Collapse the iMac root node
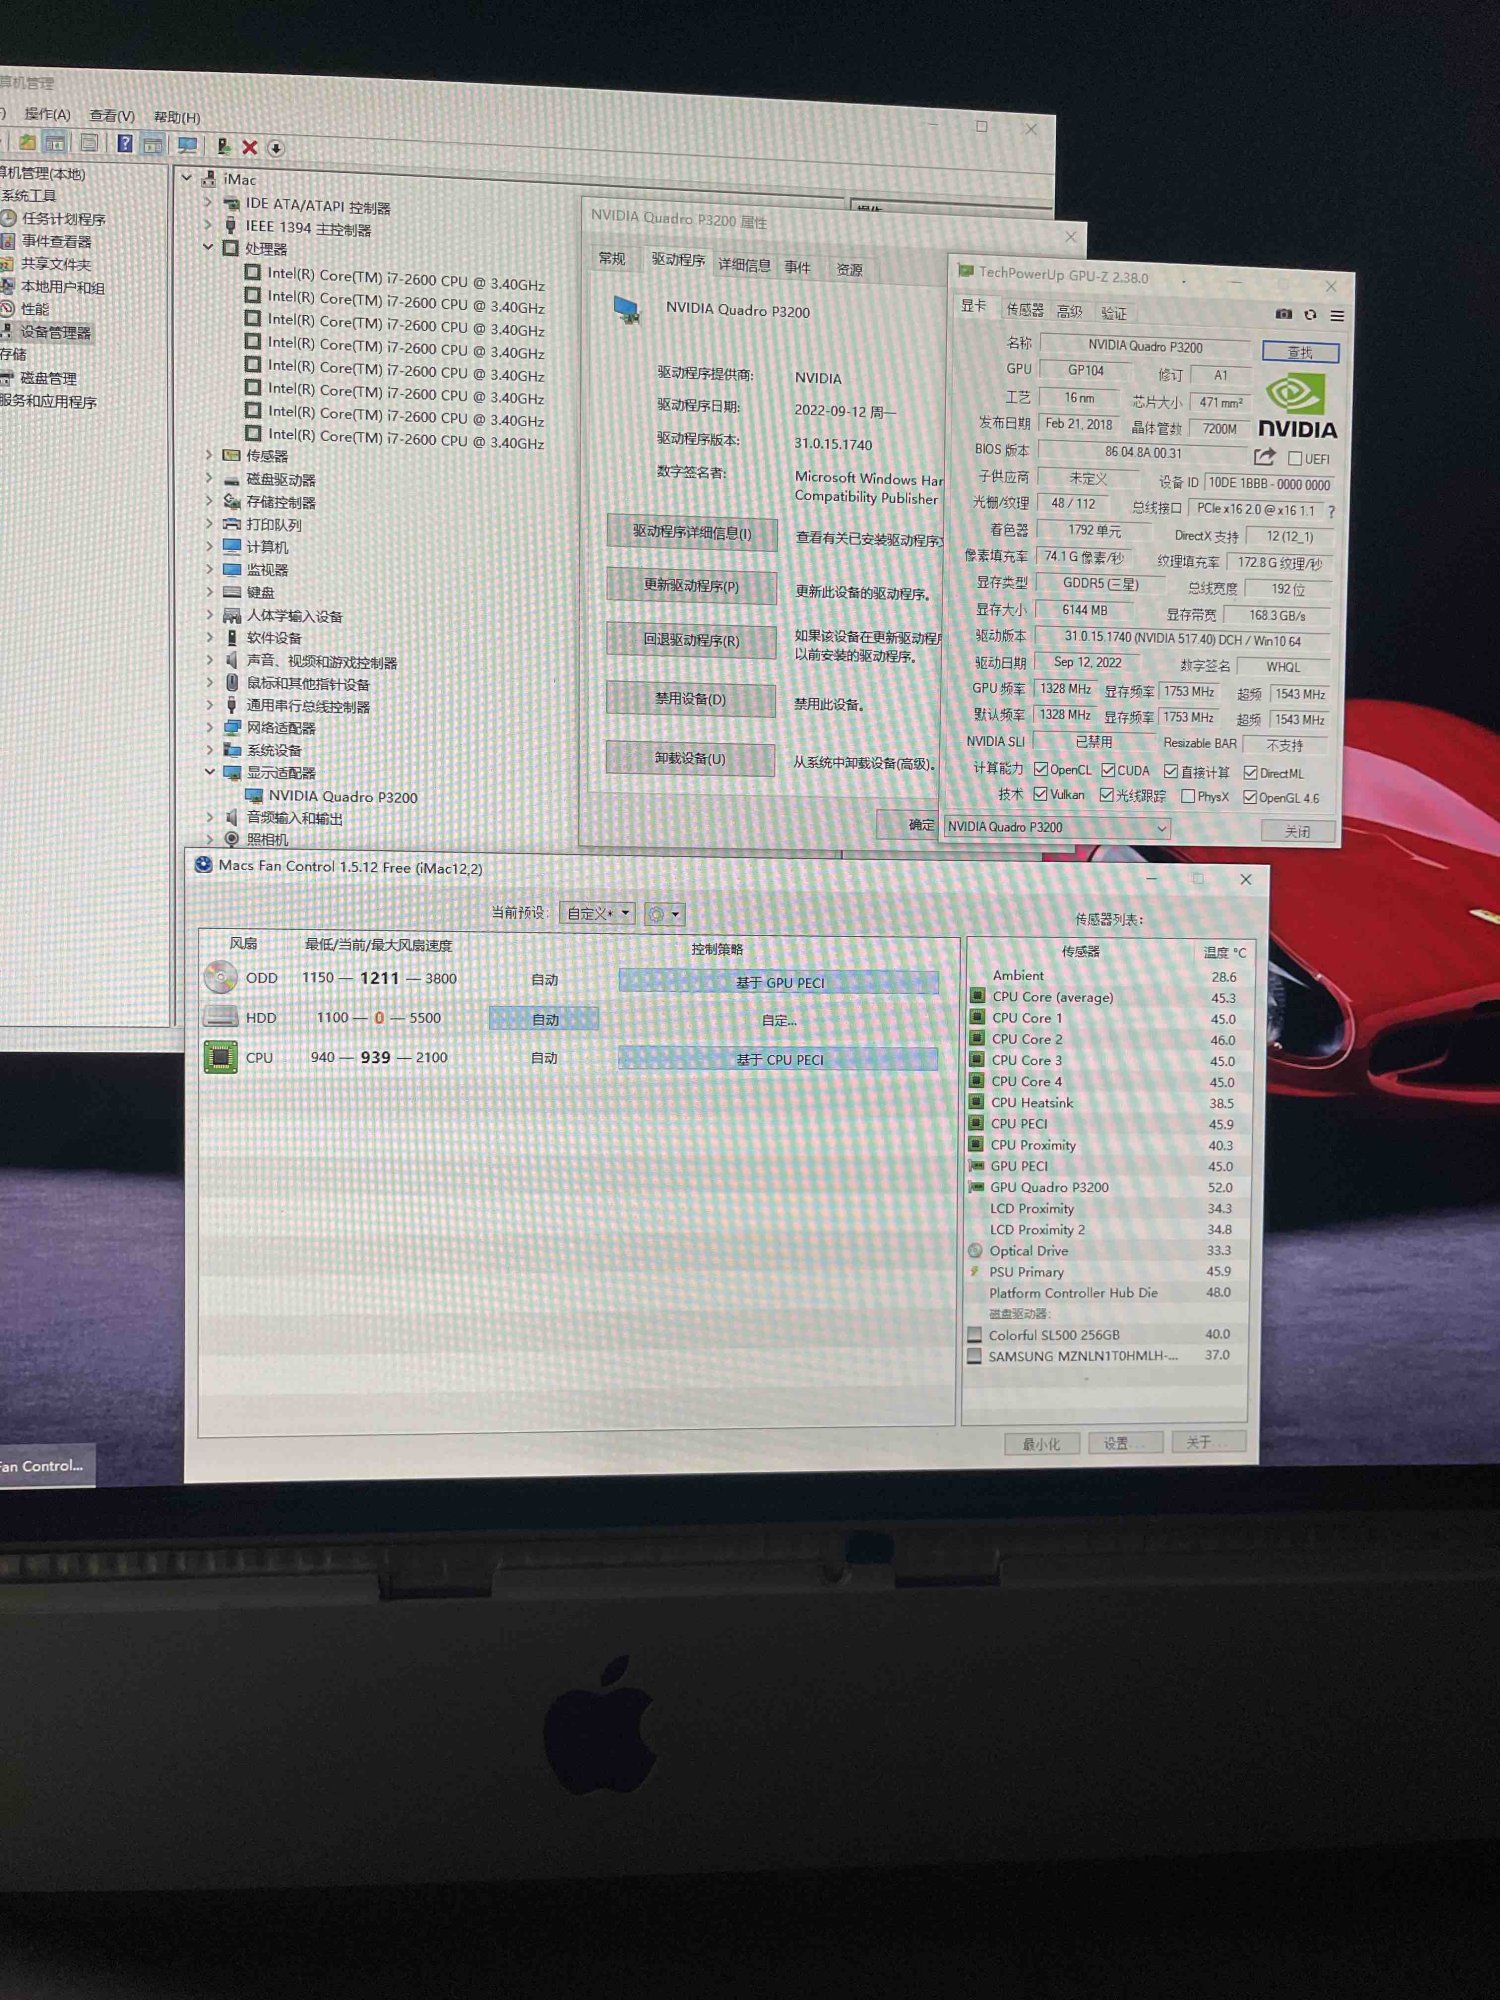Image resolution: width=1500 pixels, height=2000 pixels. click(187, 177)
